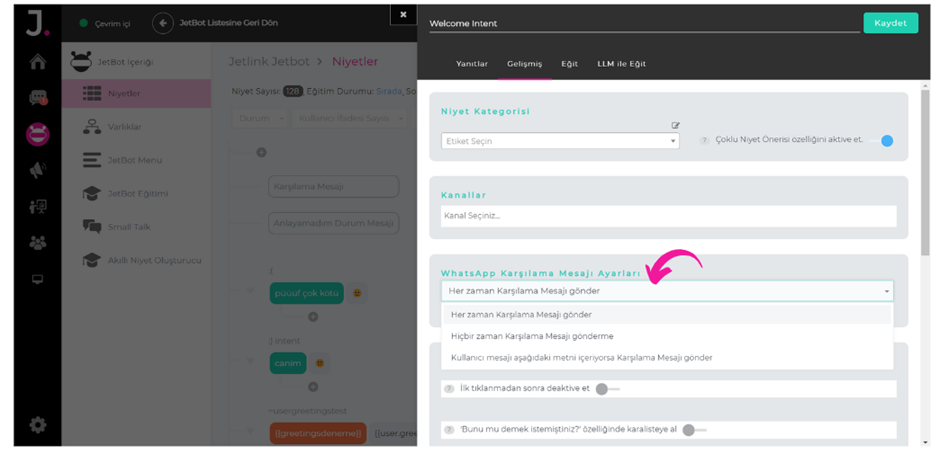Click help icon beside 'Bunu mu demek istemiştiniz?'
This screenshot has height=454, width=940.
[448, 430]
